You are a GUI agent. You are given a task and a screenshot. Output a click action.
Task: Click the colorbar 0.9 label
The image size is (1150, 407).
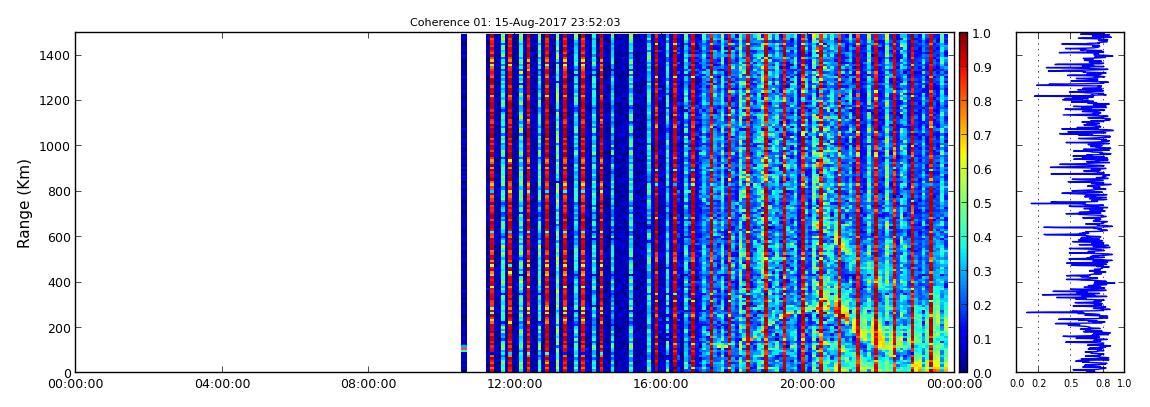coord(981,67)
